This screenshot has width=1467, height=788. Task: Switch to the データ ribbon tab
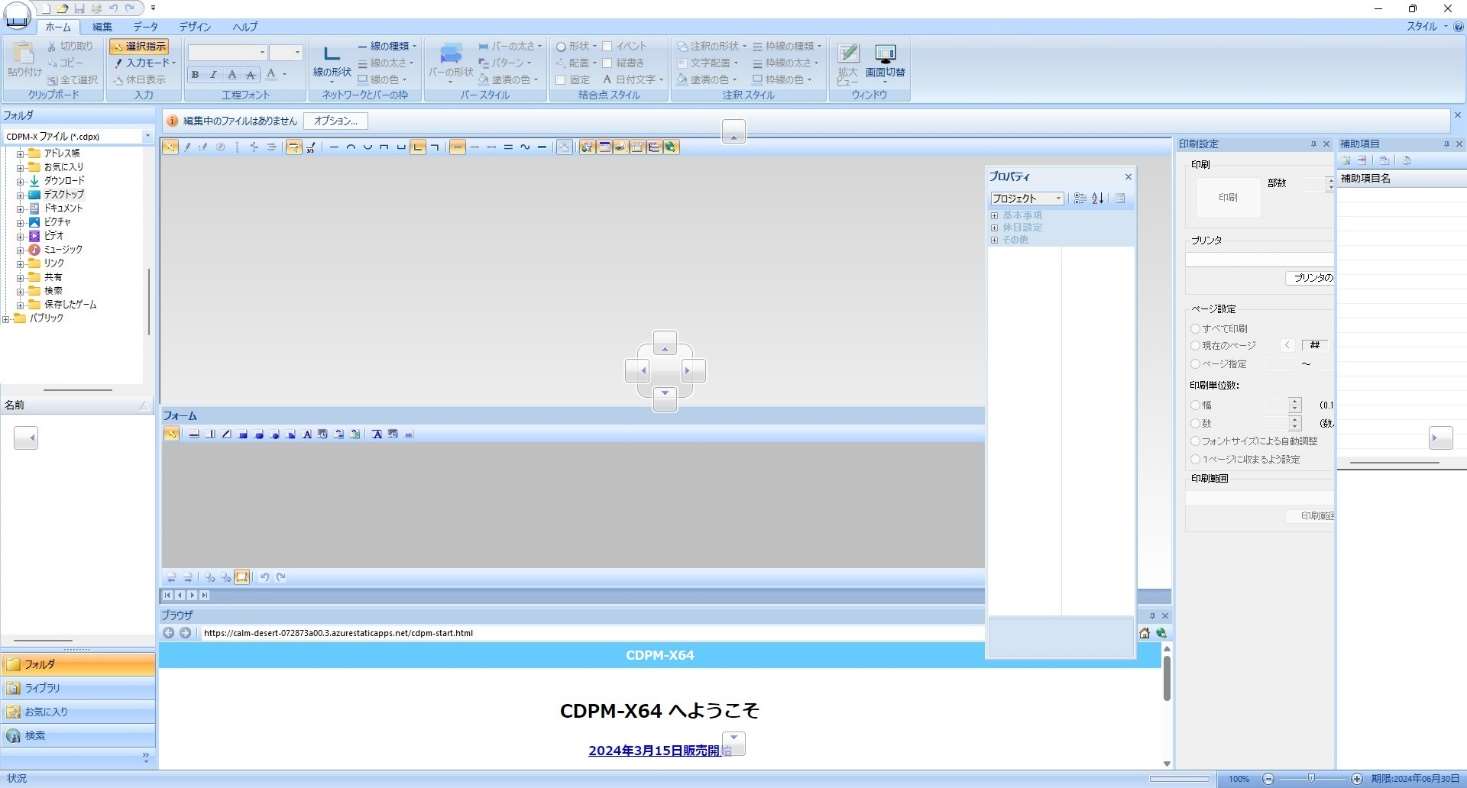pyautogui.click(x=146, y=27)
